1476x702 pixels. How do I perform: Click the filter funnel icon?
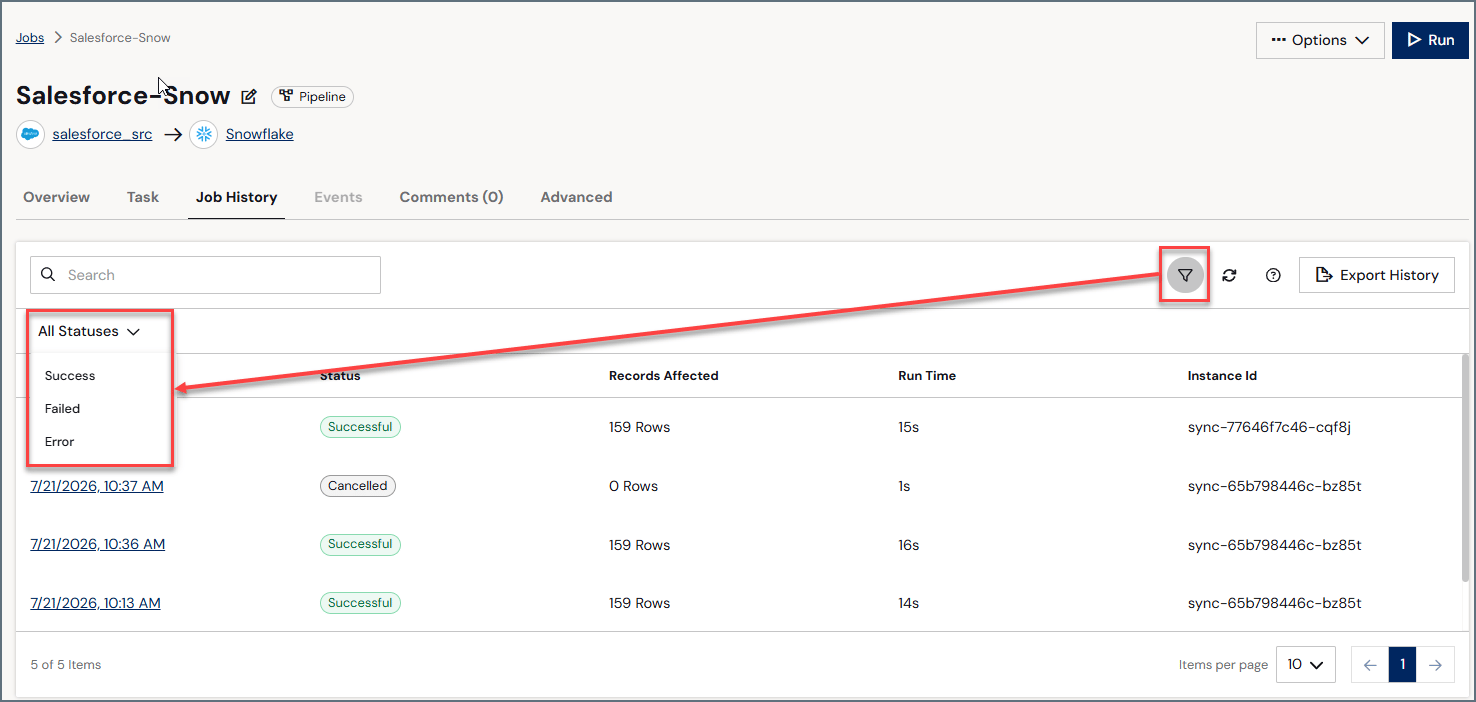click(1185, 275)
